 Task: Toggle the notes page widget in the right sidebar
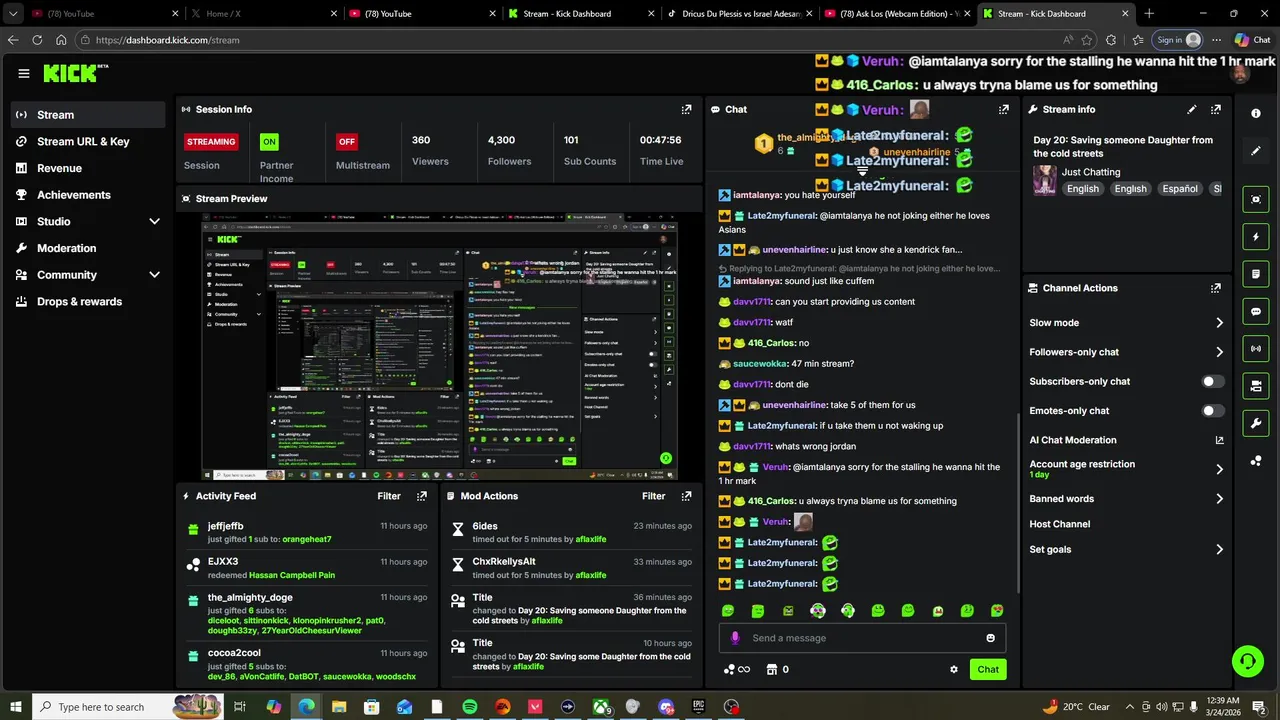1256,274
